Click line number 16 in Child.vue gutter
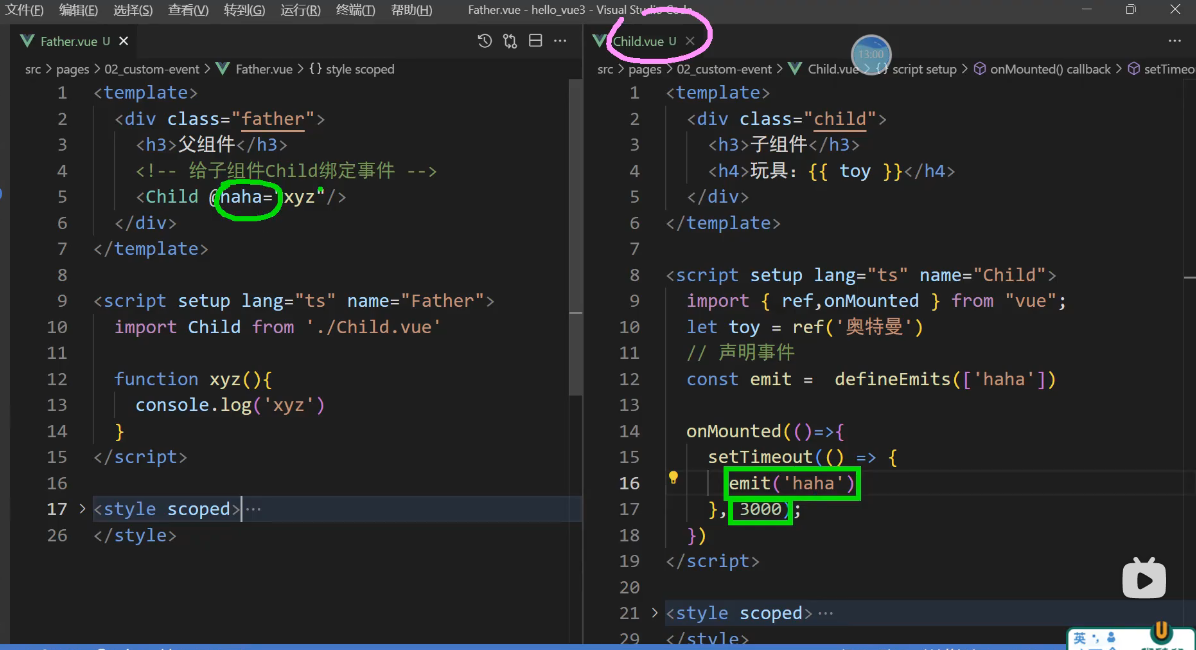This screenshot has height=650, width=1196. point(629,483)
